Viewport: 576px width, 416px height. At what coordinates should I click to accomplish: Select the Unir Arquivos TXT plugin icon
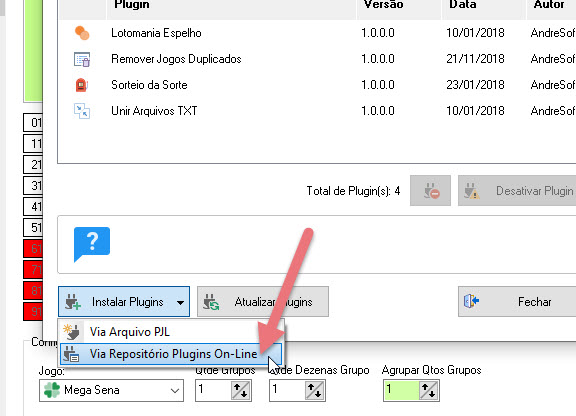[82, 111]
